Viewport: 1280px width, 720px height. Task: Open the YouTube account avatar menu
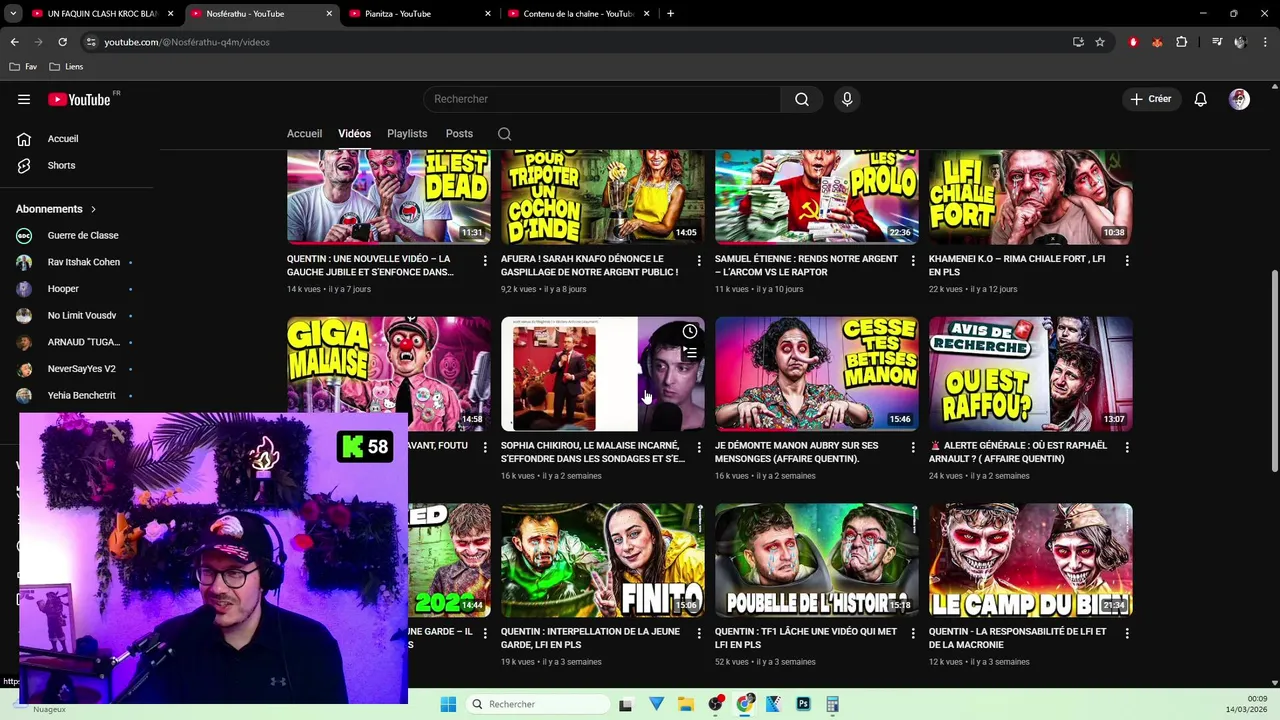pos(1239,99)
